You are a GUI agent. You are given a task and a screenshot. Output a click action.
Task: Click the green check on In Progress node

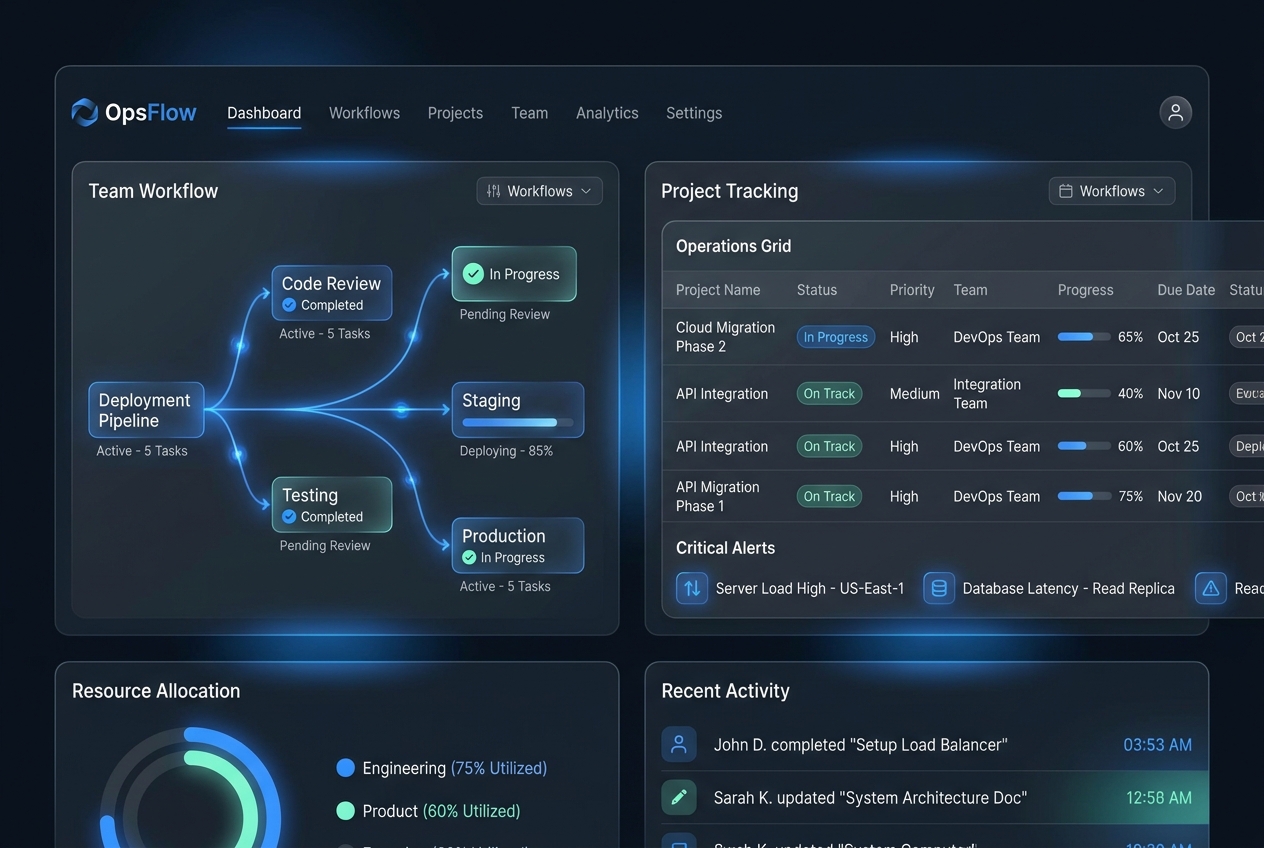(473, 273)
